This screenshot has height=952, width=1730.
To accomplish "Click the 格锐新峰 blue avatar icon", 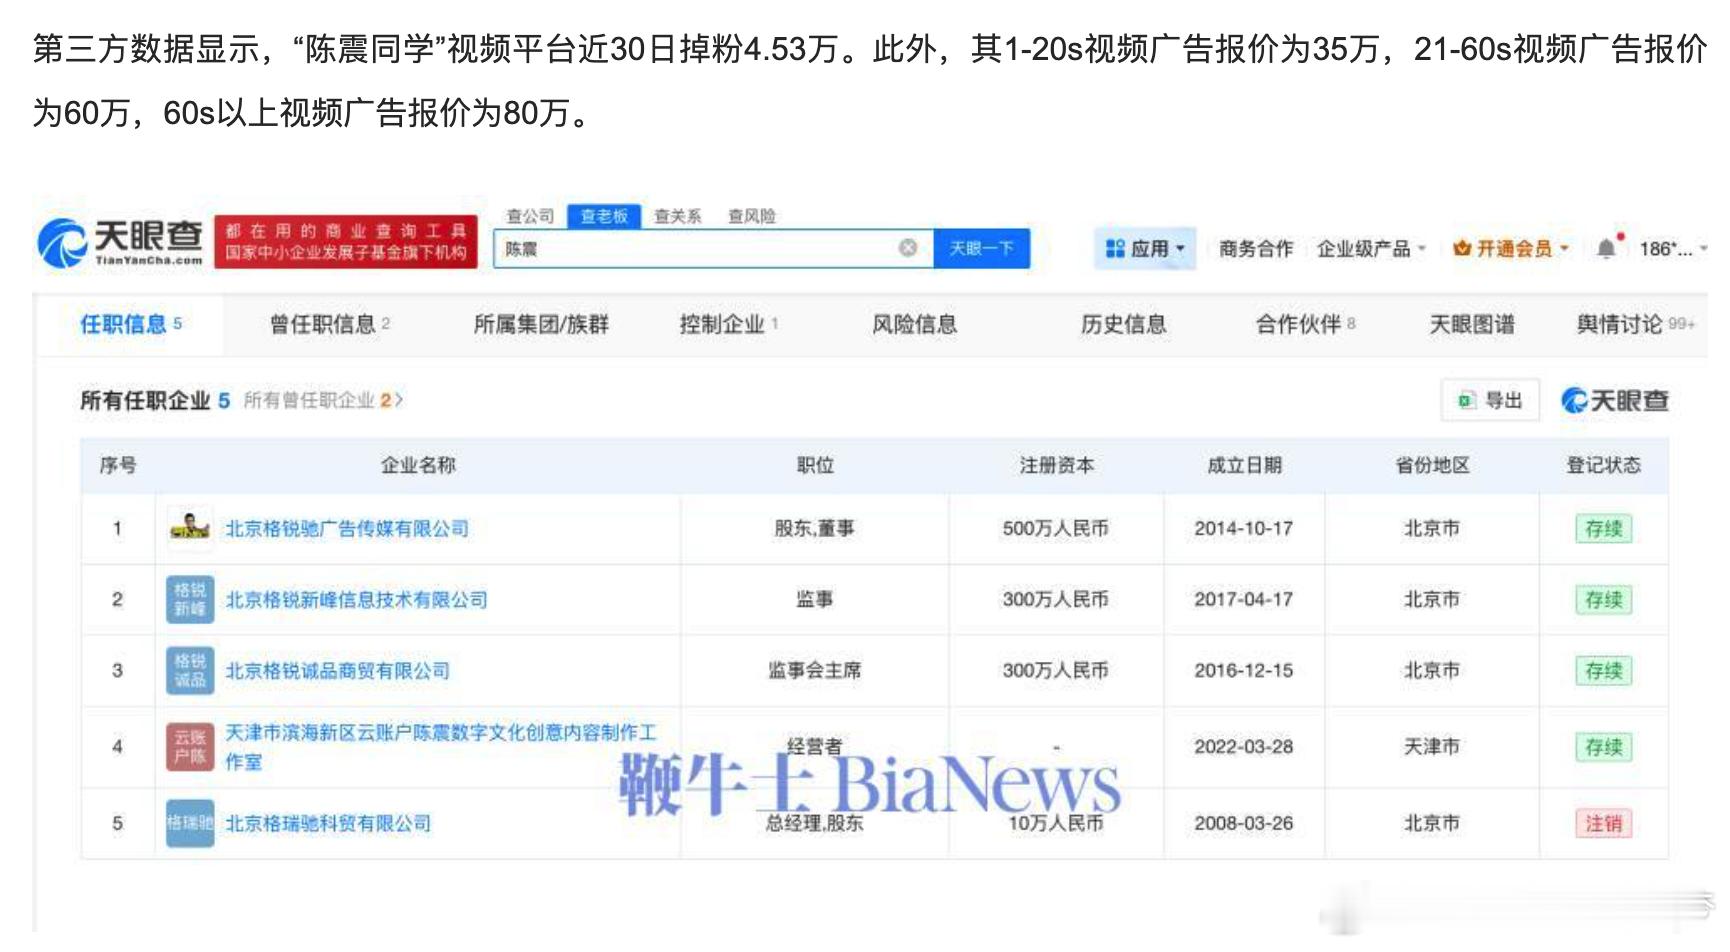I will (189, 599).
